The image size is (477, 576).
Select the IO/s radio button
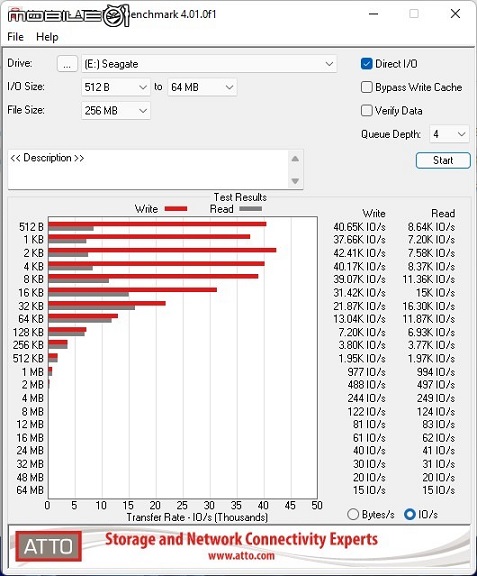409,514
